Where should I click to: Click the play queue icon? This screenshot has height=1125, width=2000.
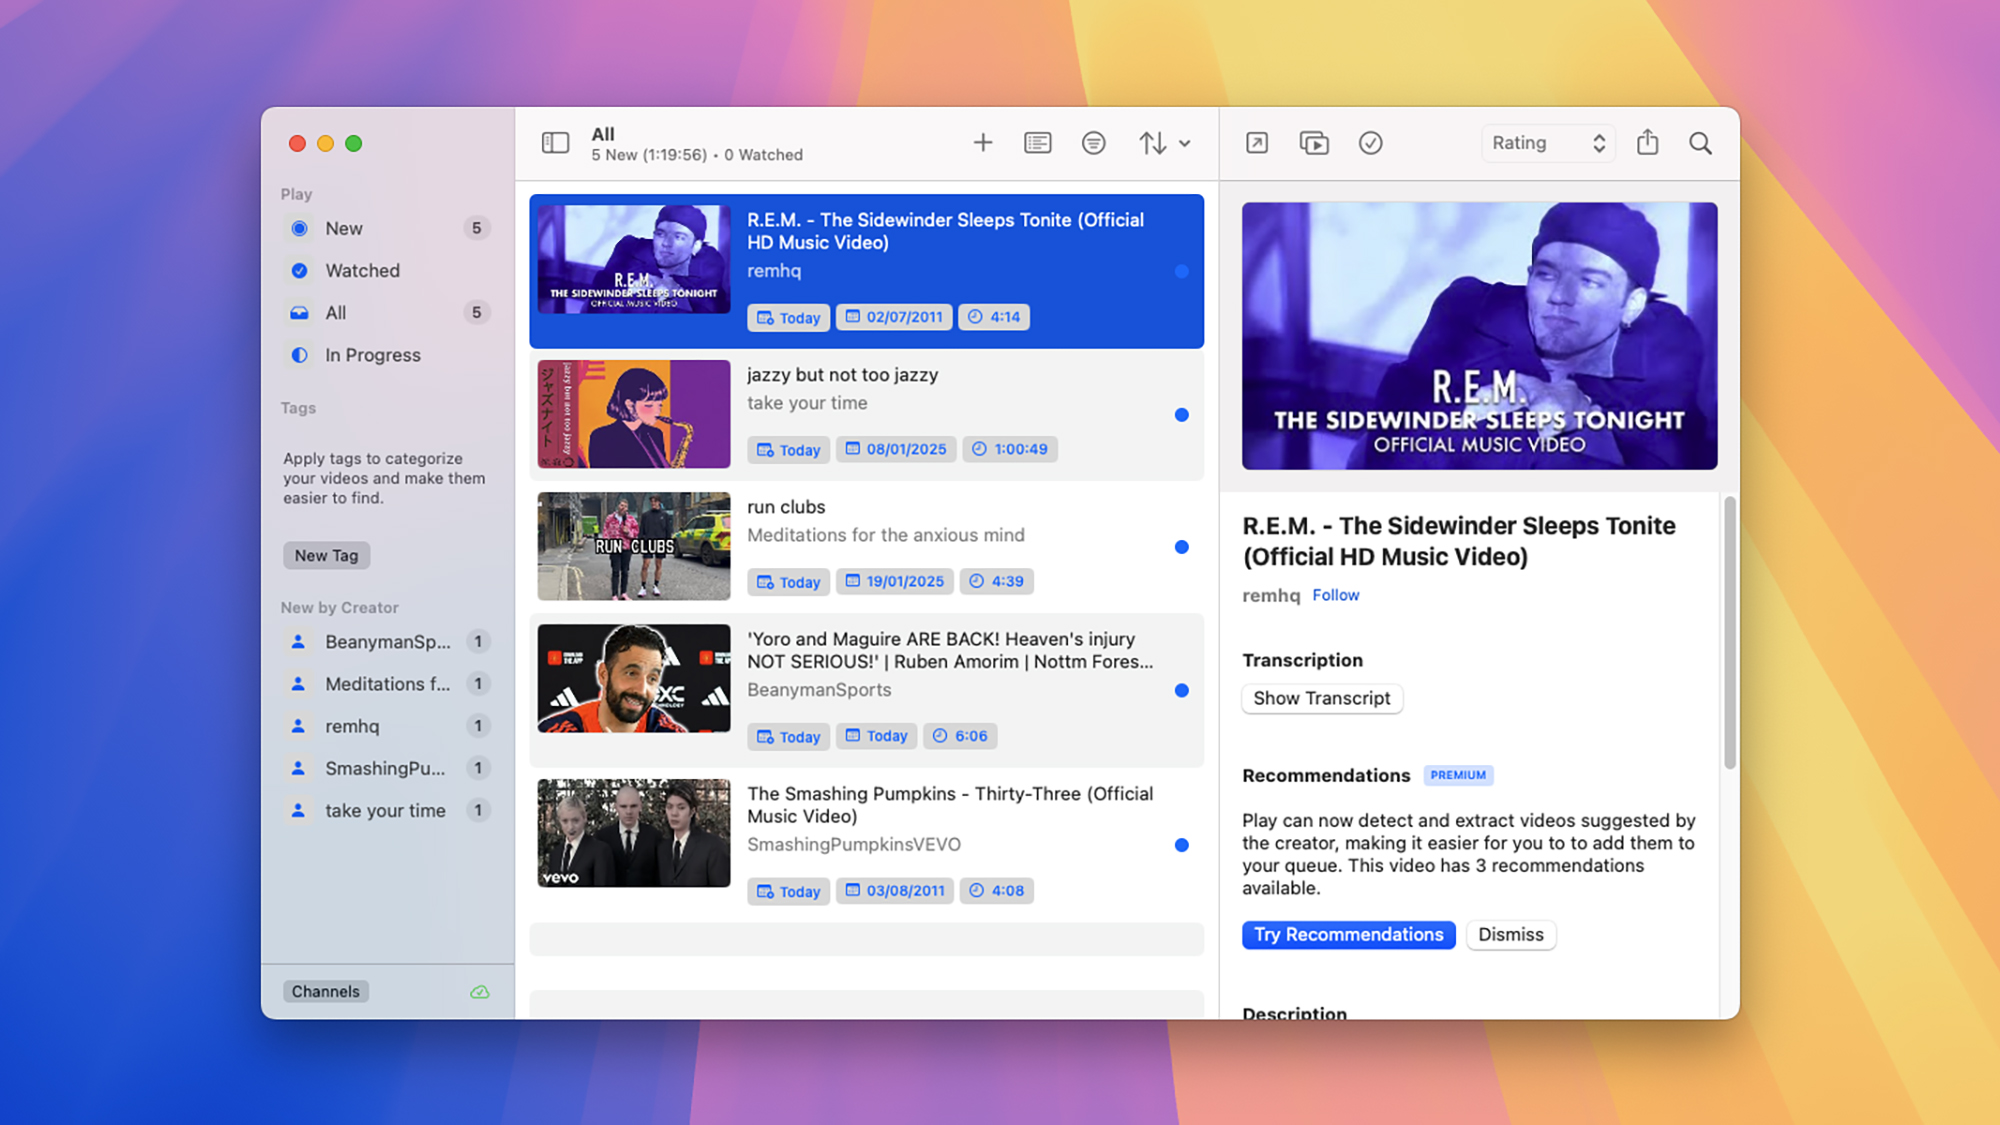1313,143
